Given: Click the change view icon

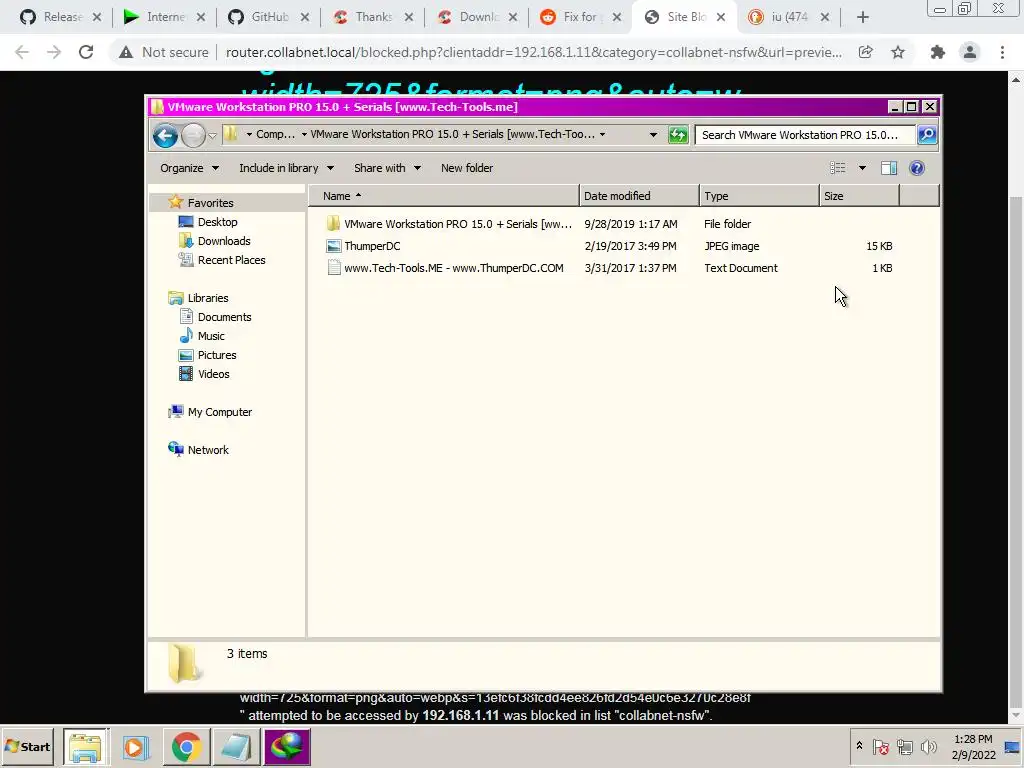Looking at the screenshot, I should 838,168.
